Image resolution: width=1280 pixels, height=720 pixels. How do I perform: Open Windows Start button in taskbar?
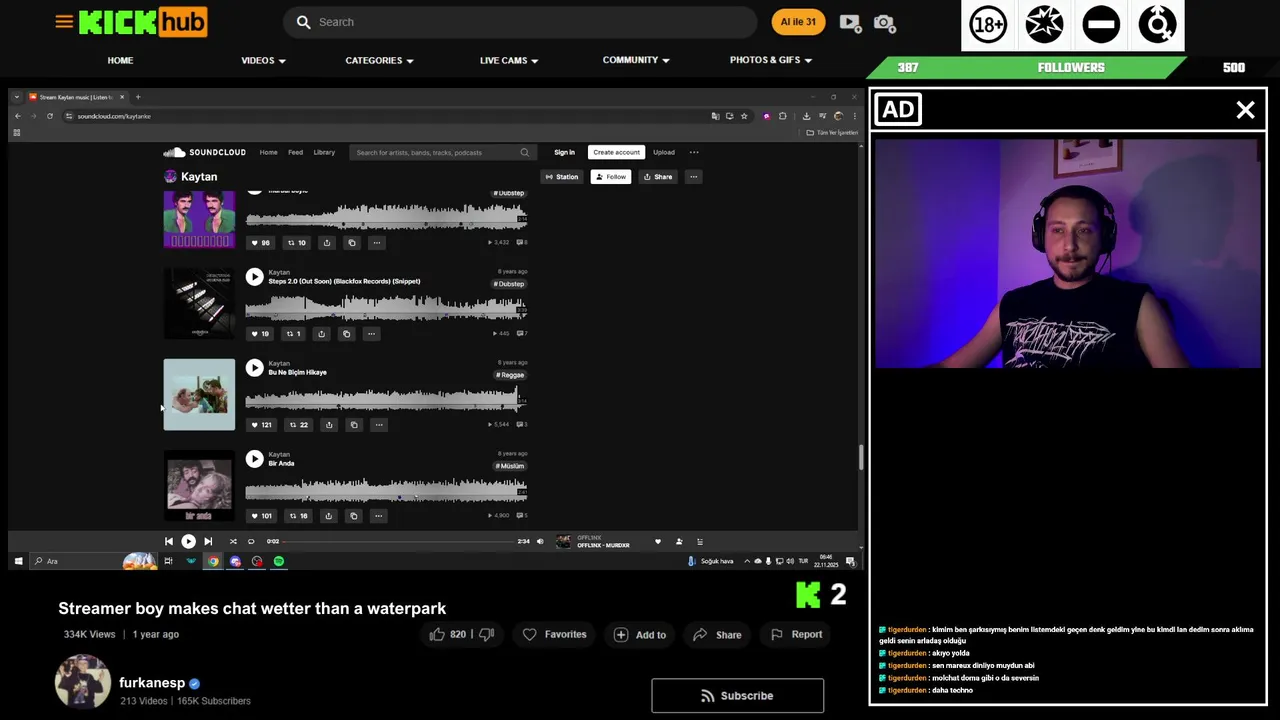tap(18, 561)
